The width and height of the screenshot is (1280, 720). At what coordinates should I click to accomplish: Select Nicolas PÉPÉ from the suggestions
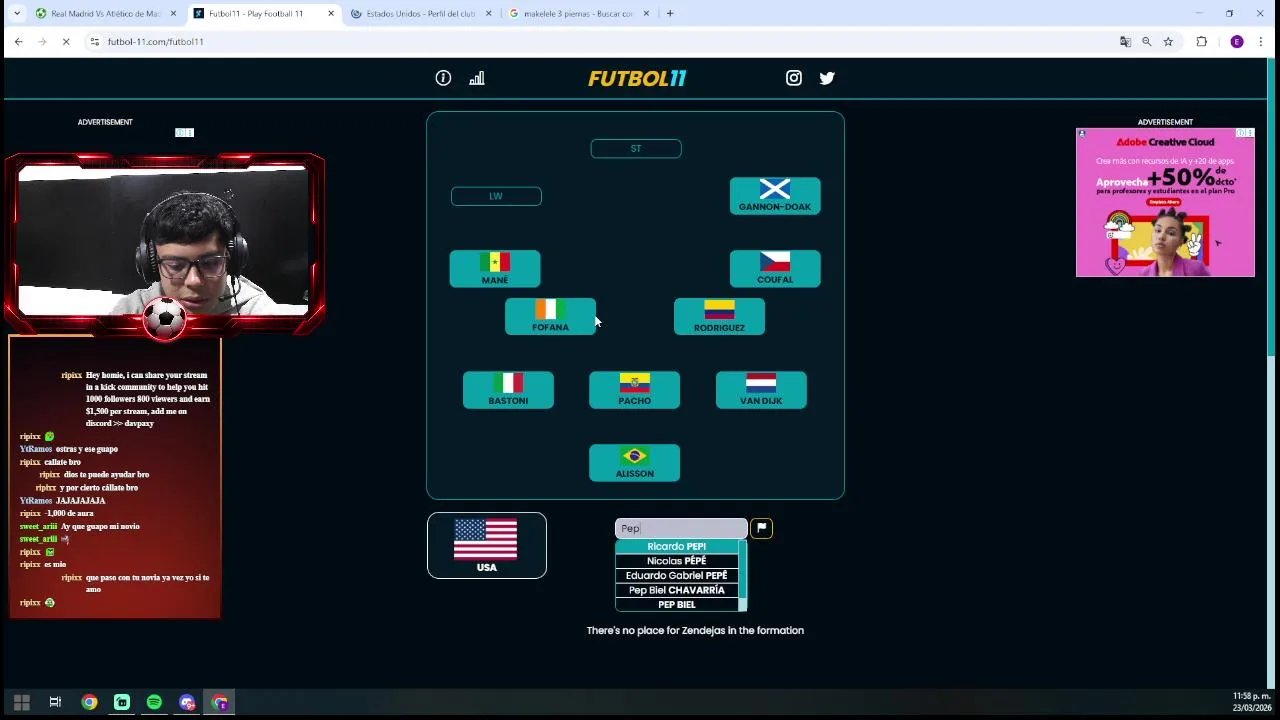pos(677,561)
